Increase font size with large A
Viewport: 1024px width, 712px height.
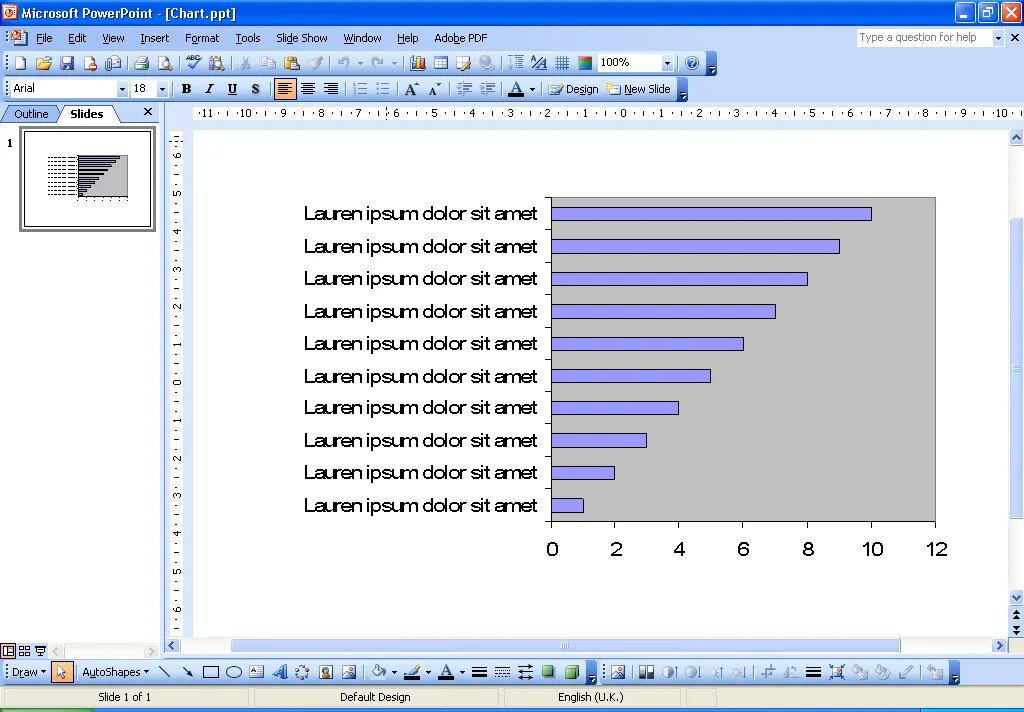point(411,89)
